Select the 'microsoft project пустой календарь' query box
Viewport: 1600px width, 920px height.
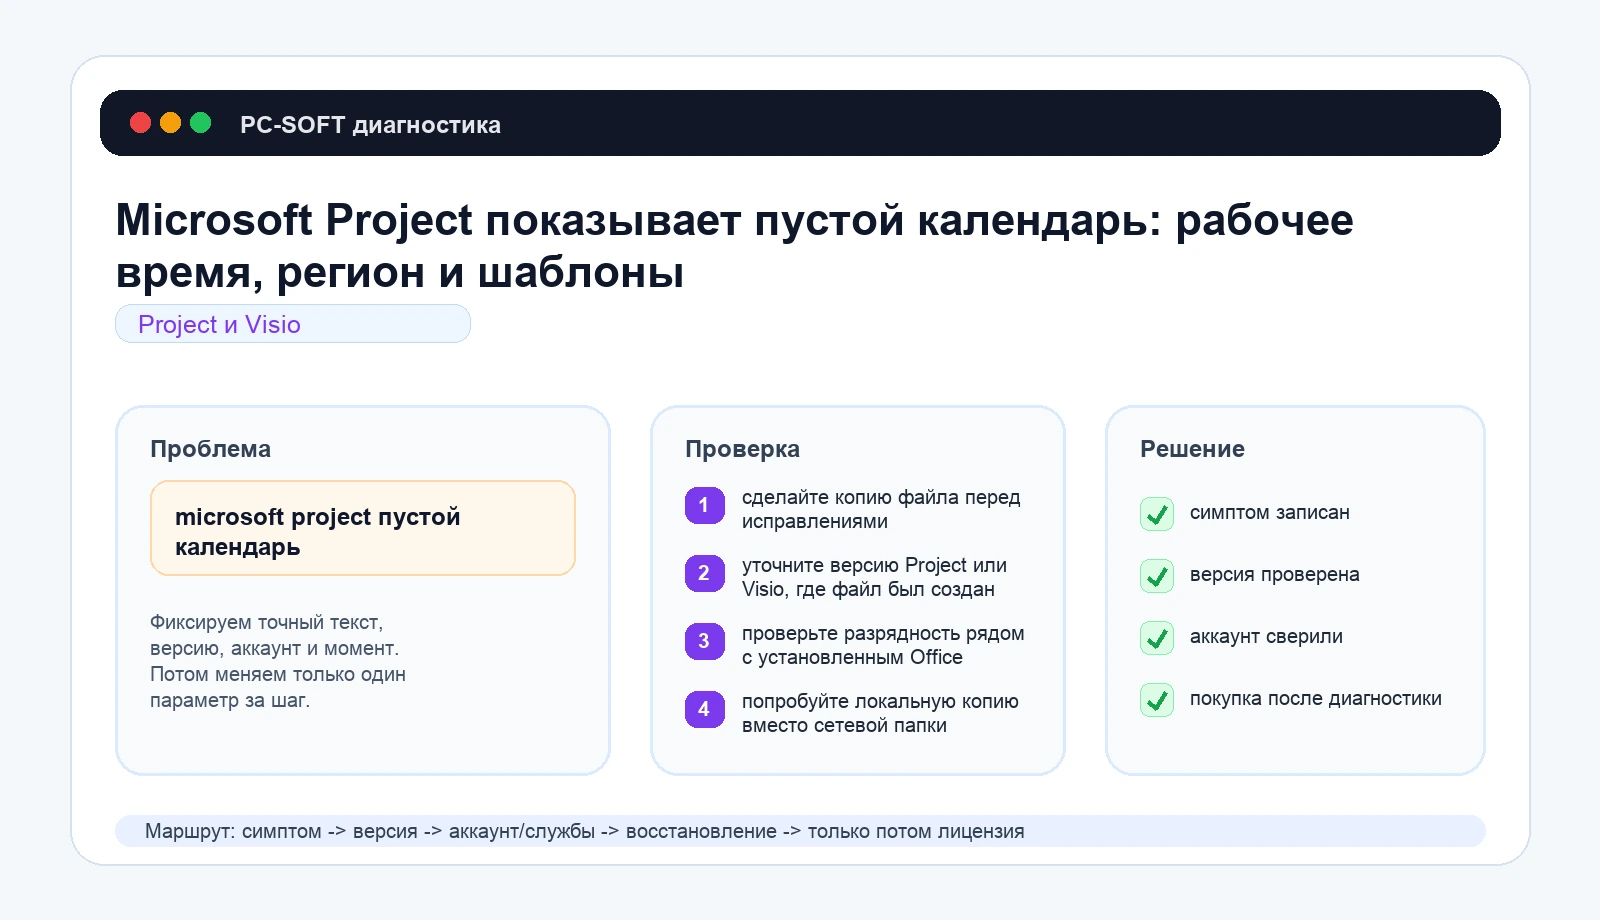(363, 528)
